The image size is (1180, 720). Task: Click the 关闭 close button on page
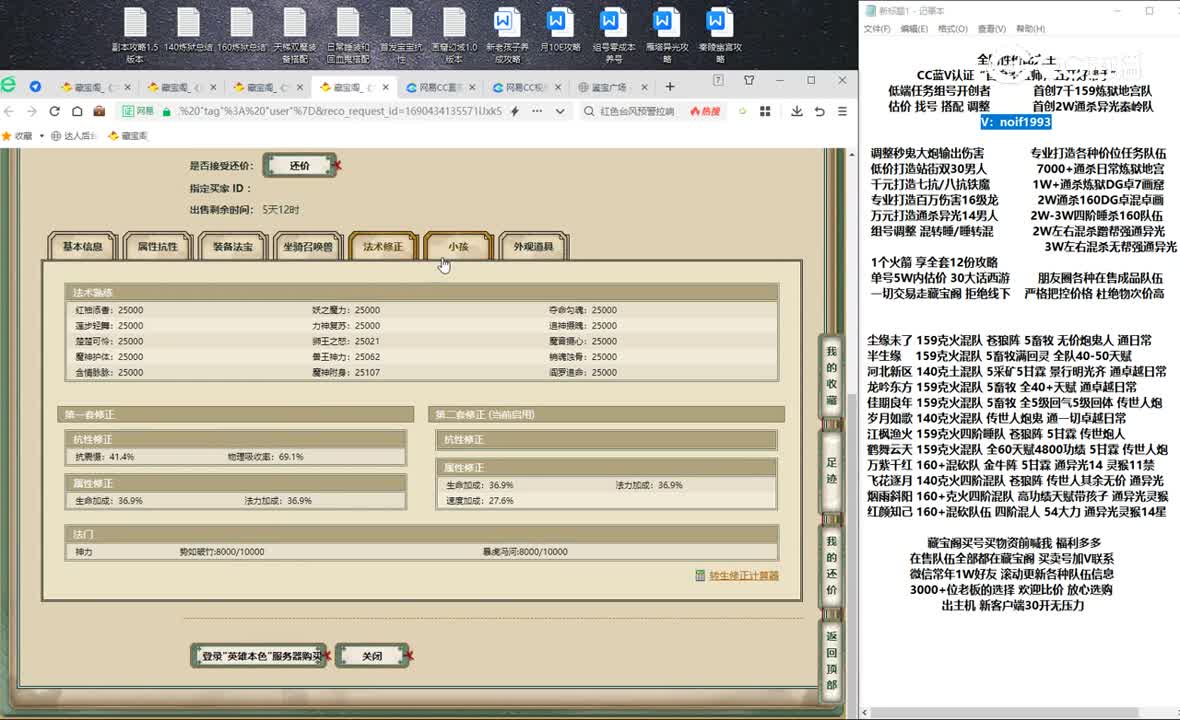click(x=372, y=656)
